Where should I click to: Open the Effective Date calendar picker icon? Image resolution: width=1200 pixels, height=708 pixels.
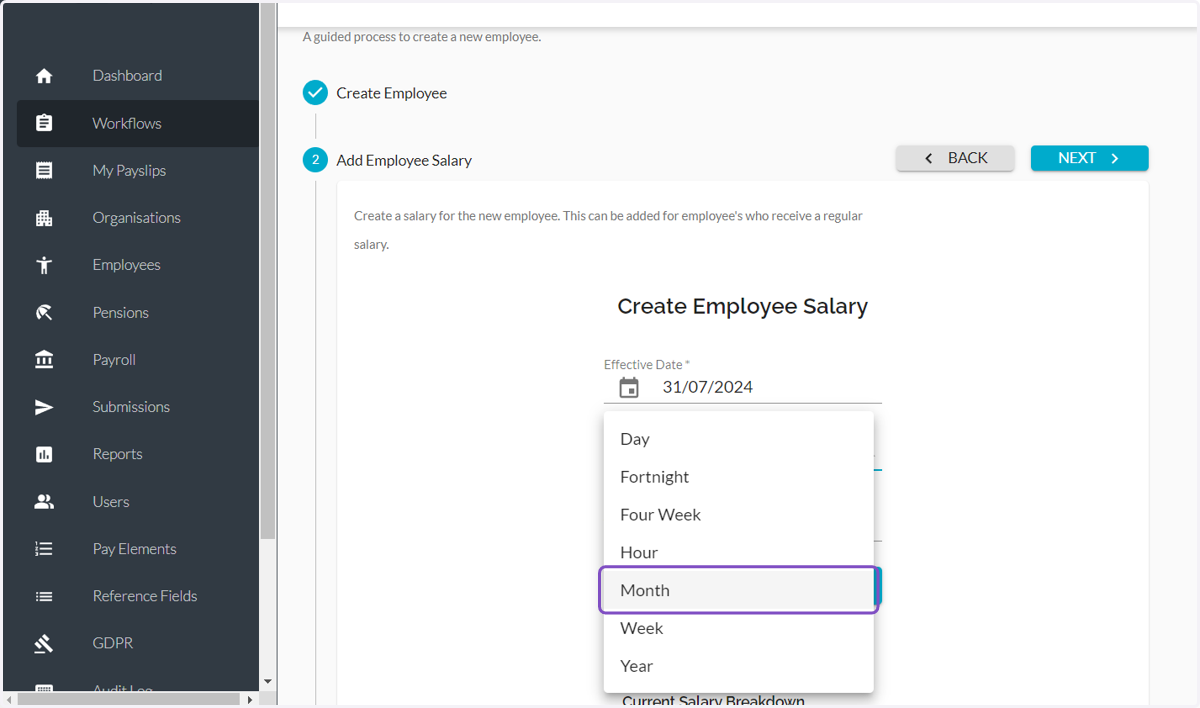click(629, 388)
